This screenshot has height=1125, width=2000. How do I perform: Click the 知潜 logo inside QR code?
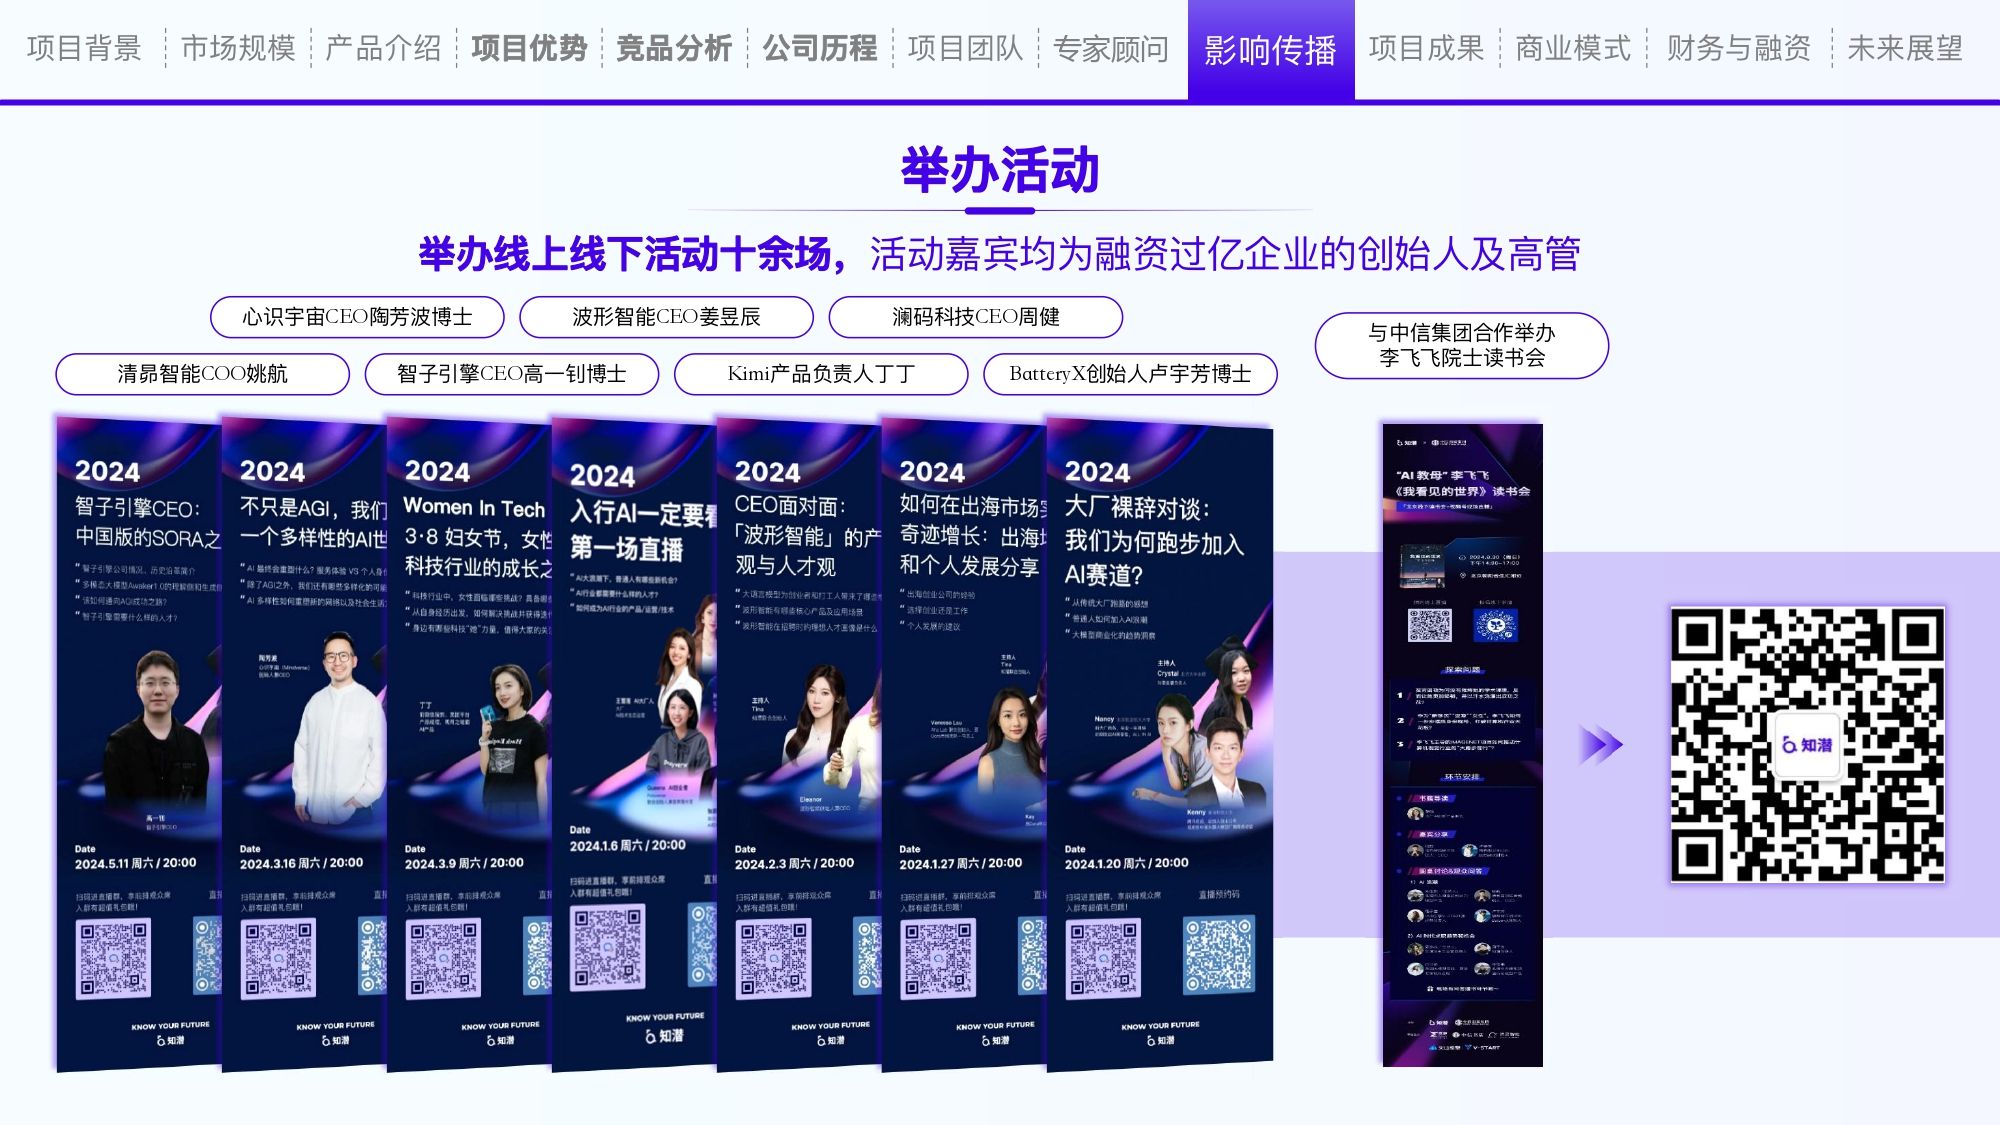click(1807, 745)
